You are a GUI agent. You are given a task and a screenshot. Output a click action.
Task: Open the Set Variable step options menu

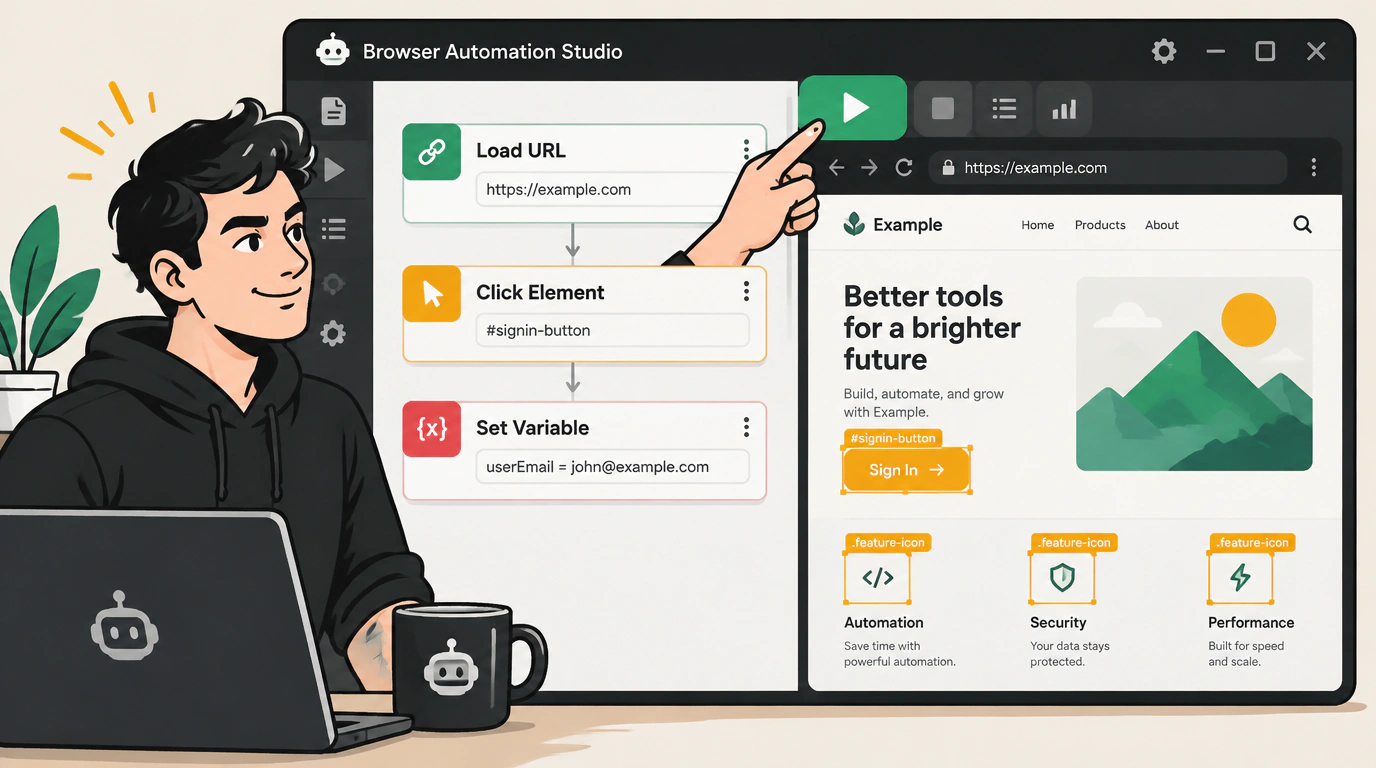pyautogui.click(x=746, y=427)
